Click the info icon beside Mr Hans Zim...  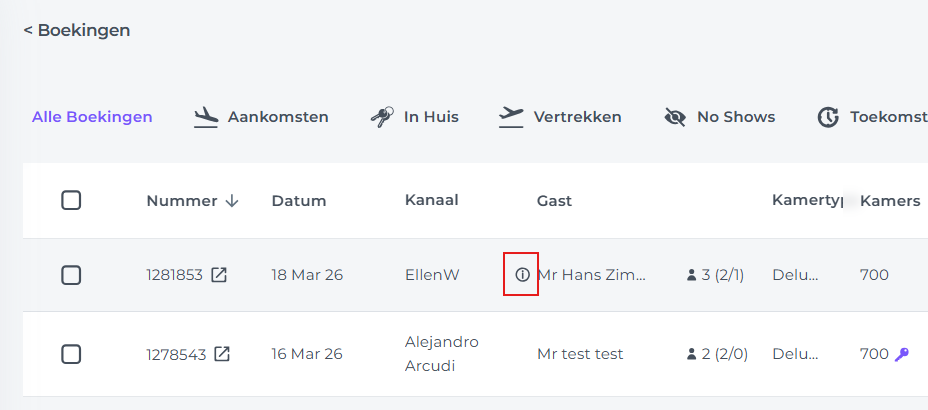522,275
